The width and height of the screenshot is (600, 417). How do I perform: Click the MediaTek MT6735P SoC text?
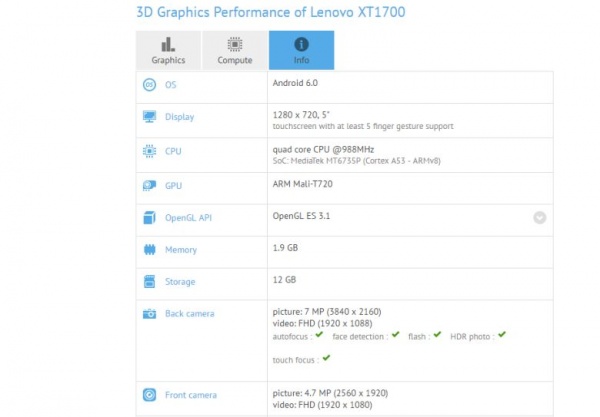coord(336,160)
